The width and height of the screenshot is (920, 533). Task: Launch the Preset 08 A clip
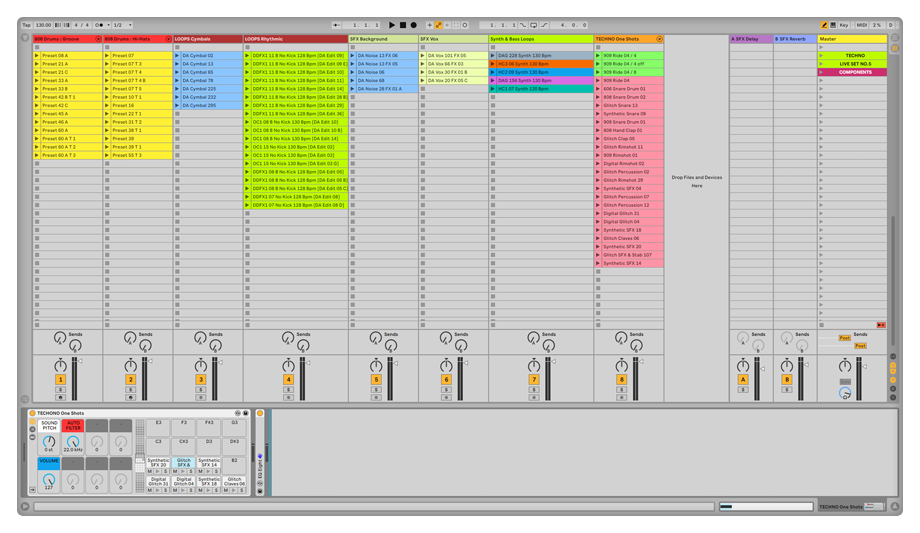coord(37,56)
